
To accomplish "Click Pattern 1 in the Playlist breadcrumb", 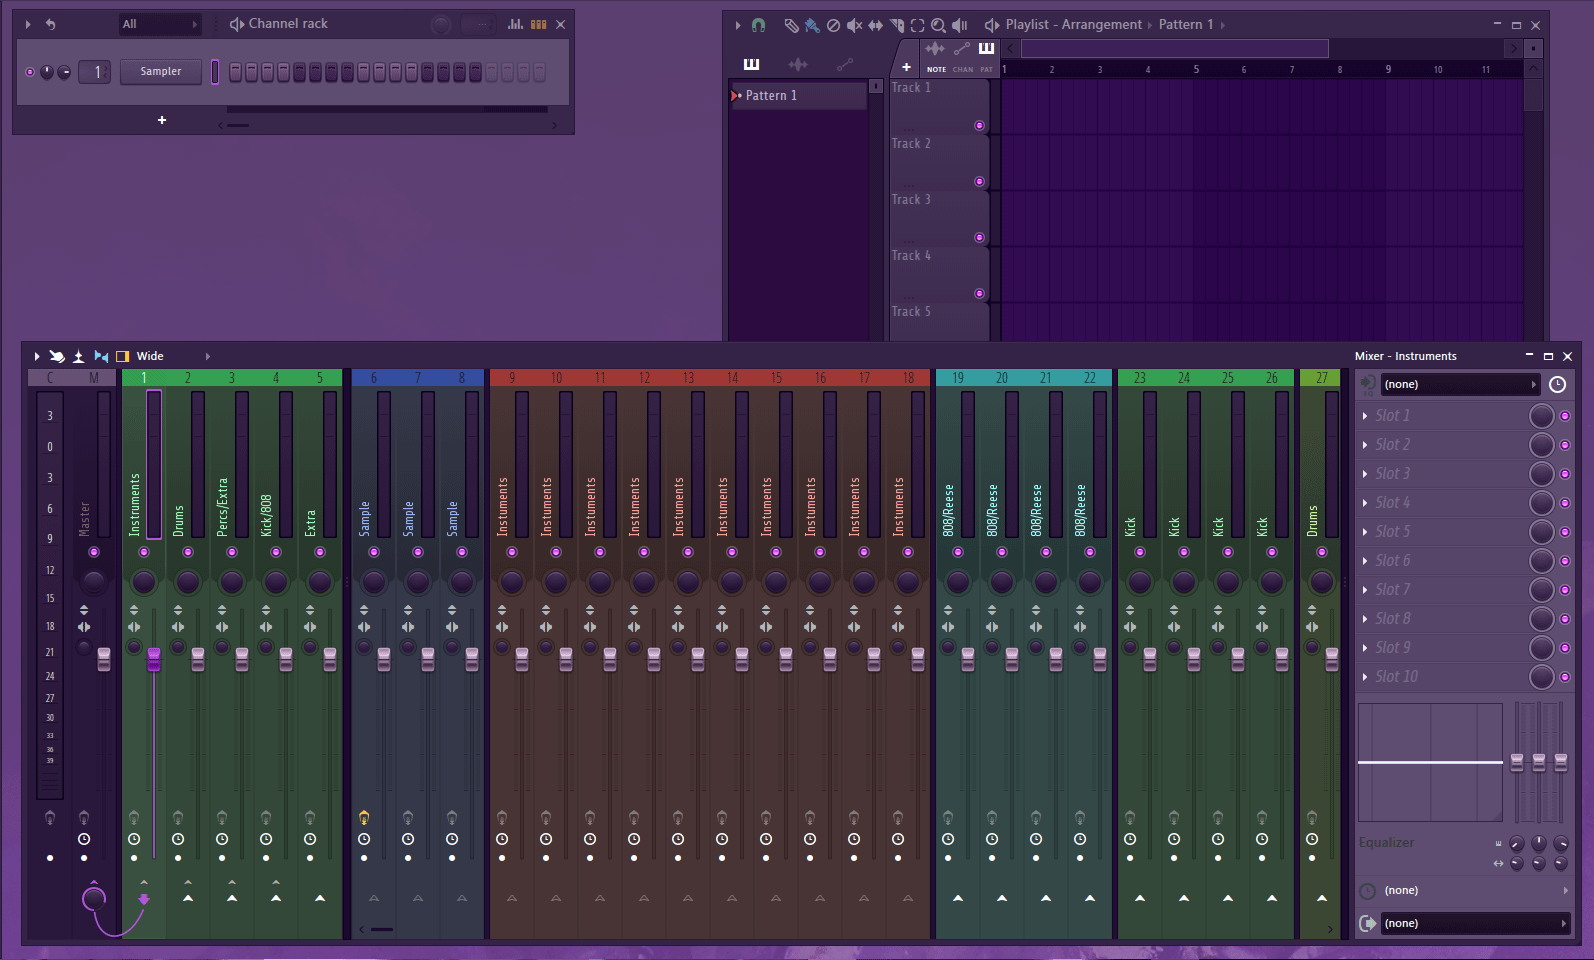I will [1185, 25].
